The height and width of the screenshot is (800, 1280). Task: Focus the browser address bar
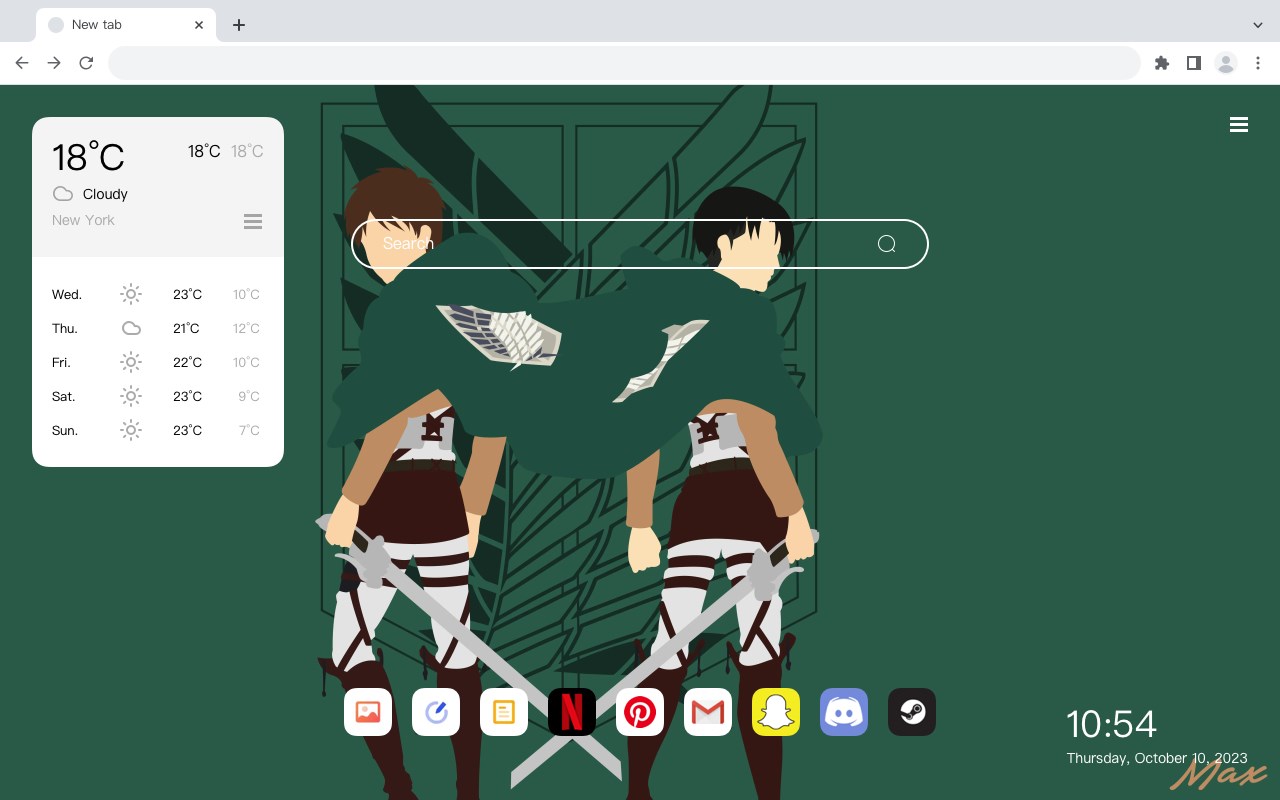(624, 63)
